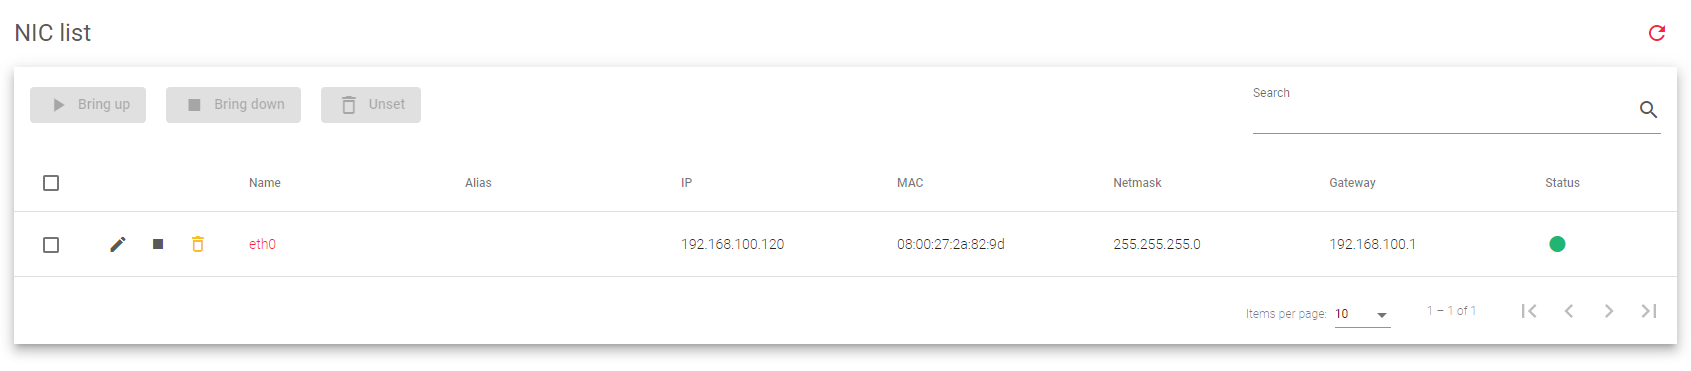Click the Bring up button
Viewport: 1691px width, 371px height.
tap(88, 105)
